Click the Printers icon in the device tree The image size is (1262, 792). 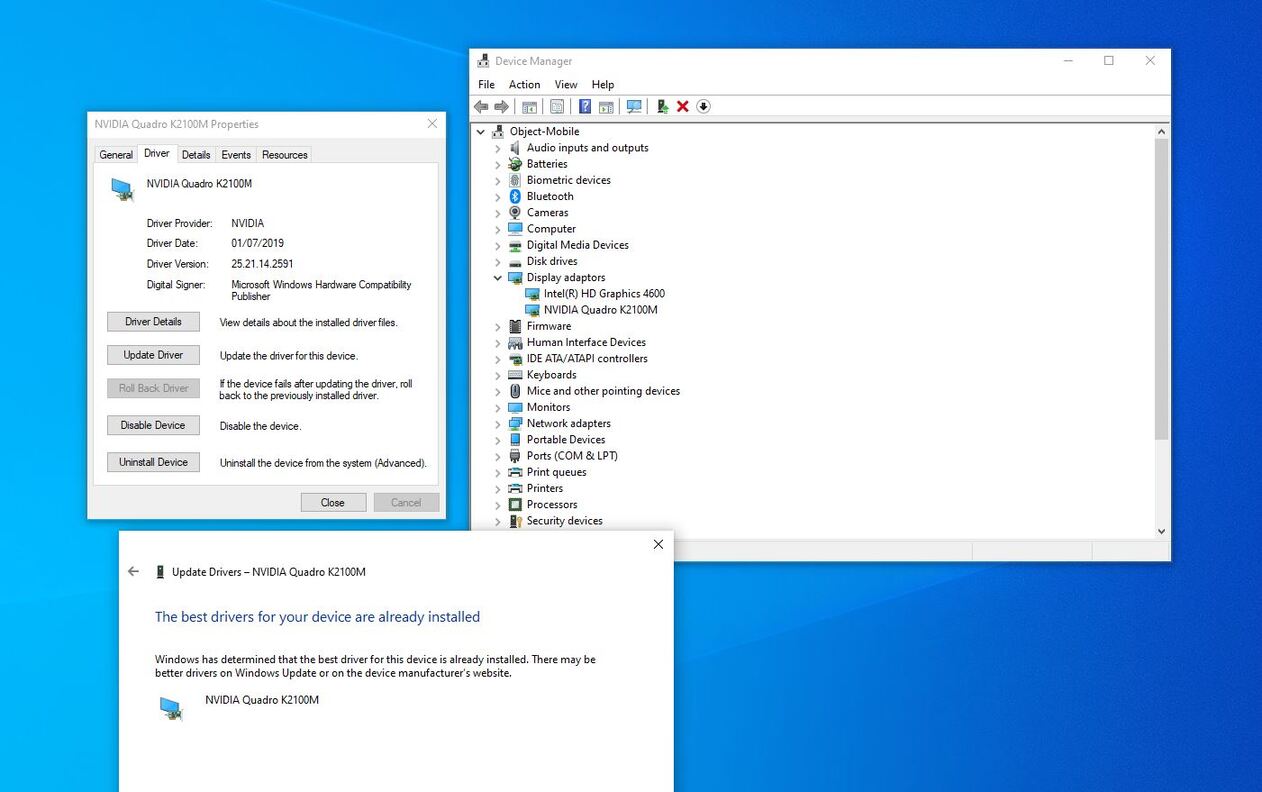(515, 488)
